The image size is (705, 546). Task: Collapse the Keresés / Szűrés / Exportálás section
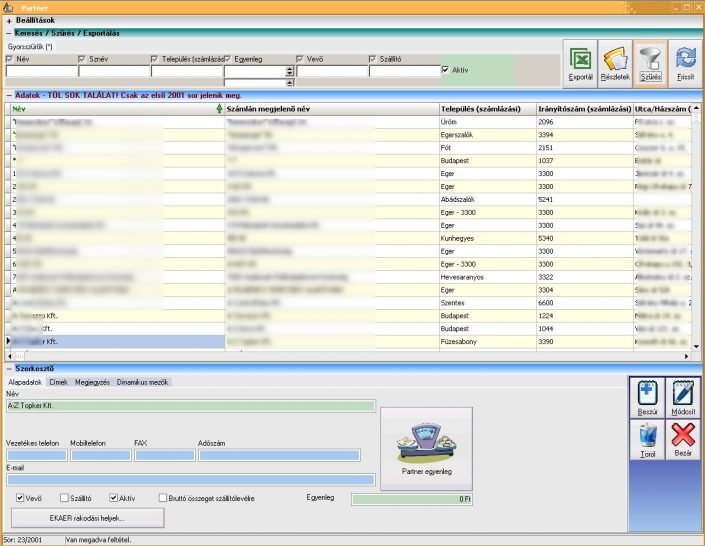9,33
